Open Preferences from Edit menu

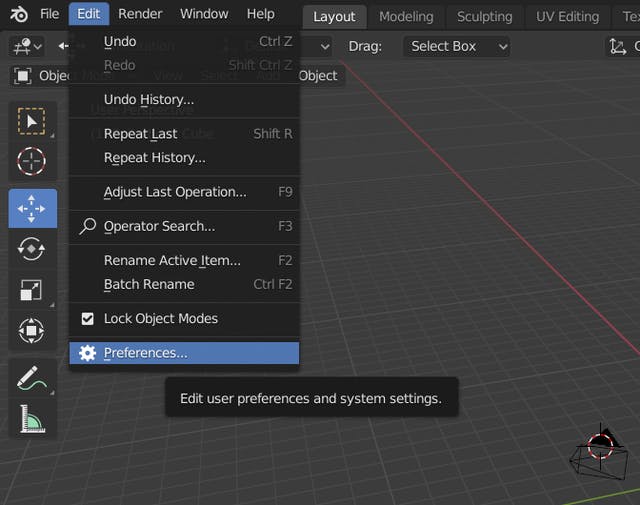pos(184,353)
